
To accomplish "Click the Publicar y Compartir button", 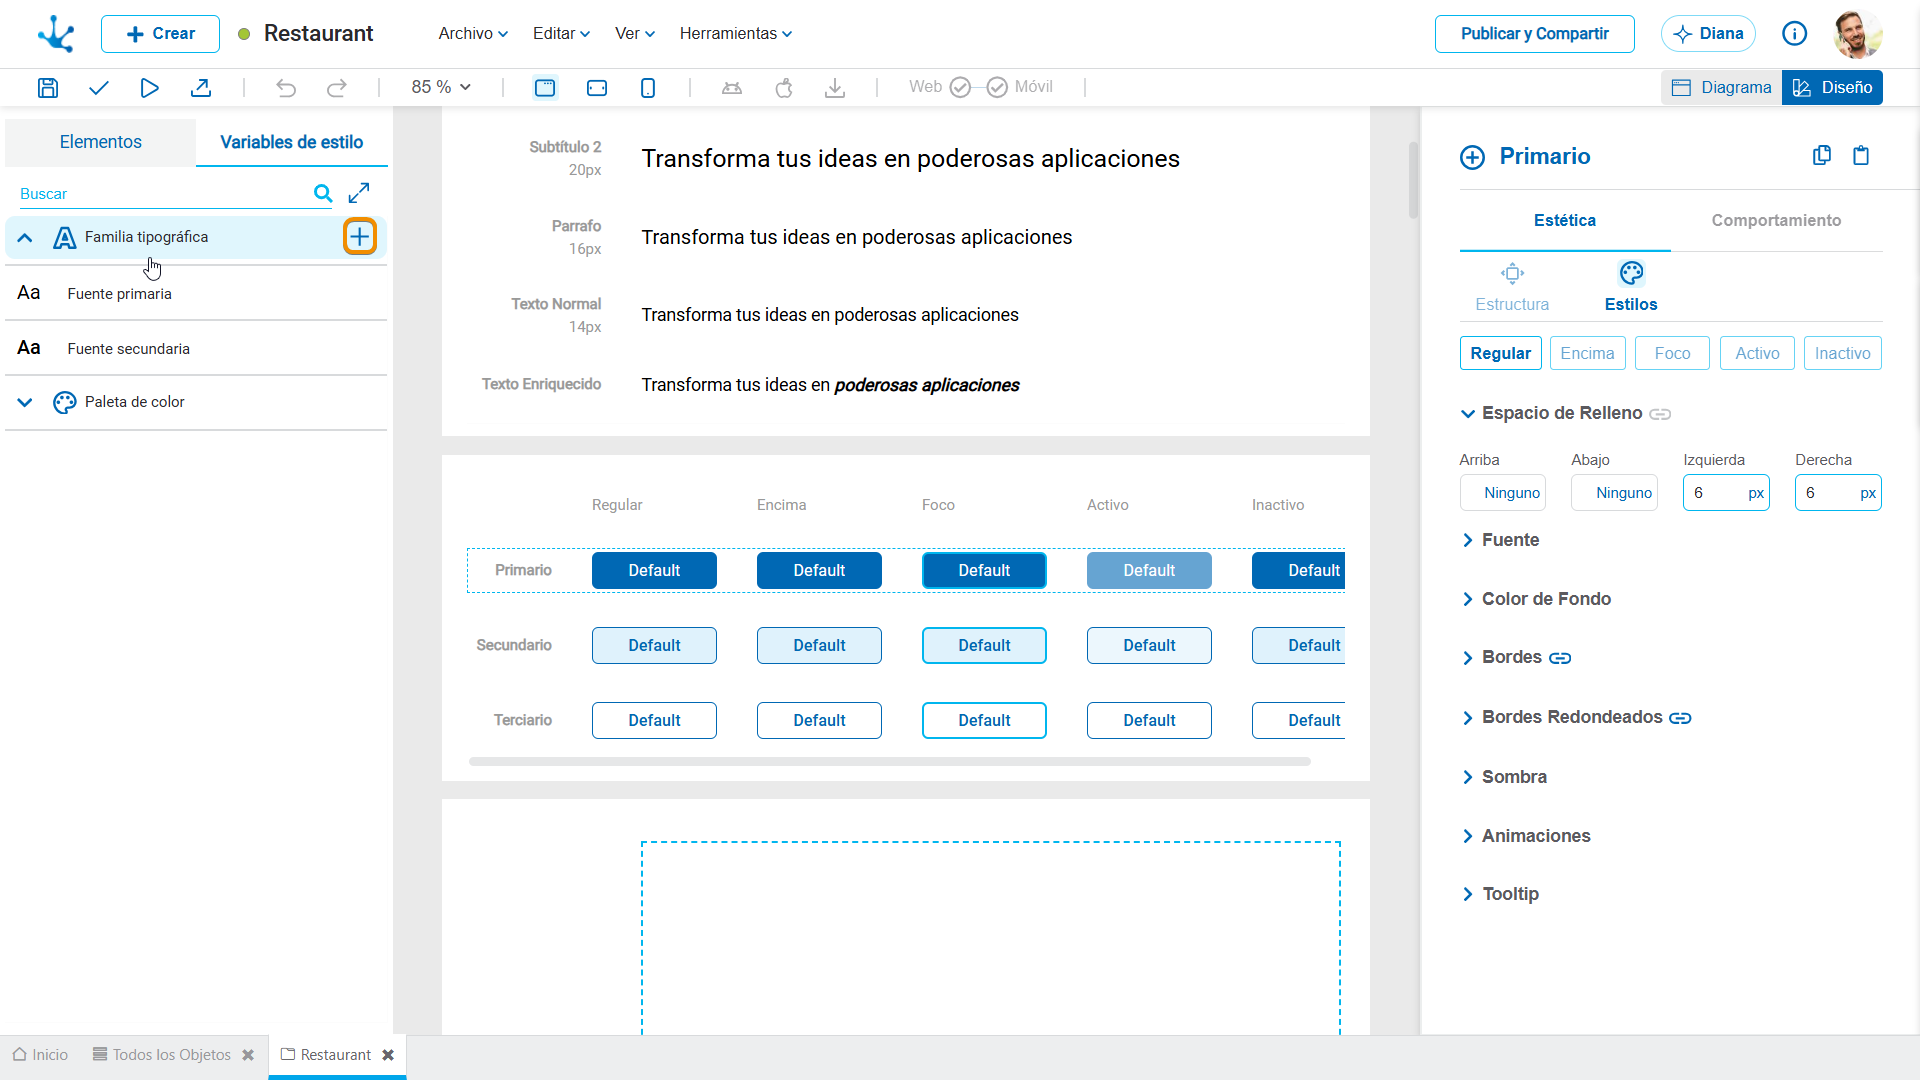I will pos(1534,34).
